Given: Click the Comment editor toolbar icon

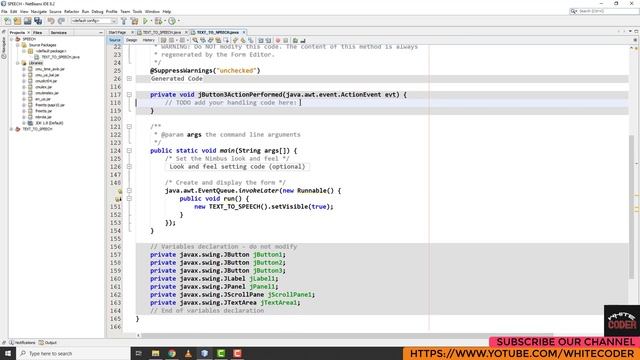Looking at the screenshot, I should click(295, 40).
